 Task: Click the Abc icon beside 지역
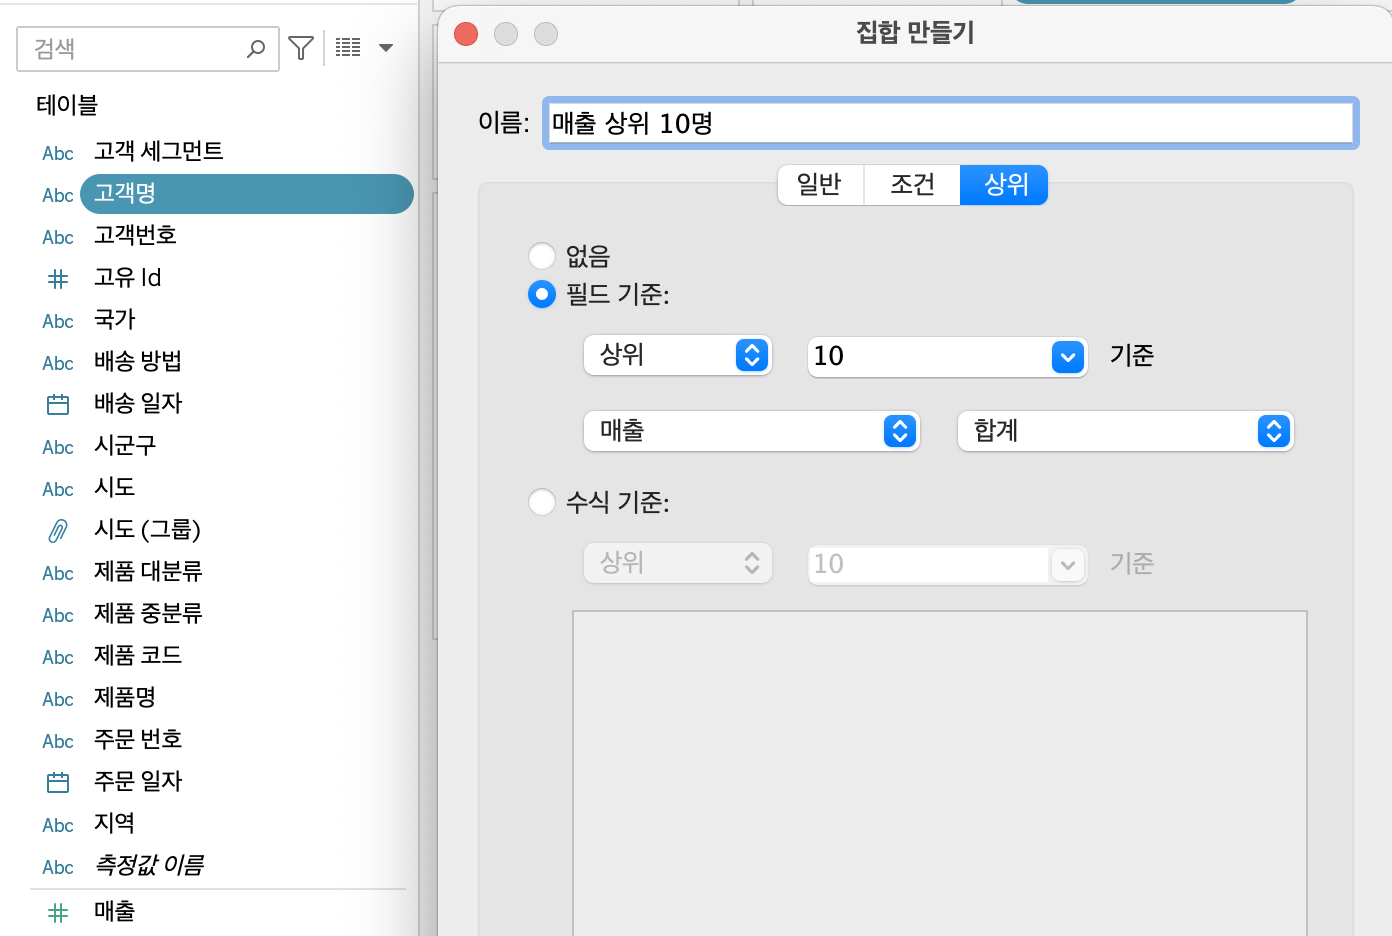pos(58,825)
